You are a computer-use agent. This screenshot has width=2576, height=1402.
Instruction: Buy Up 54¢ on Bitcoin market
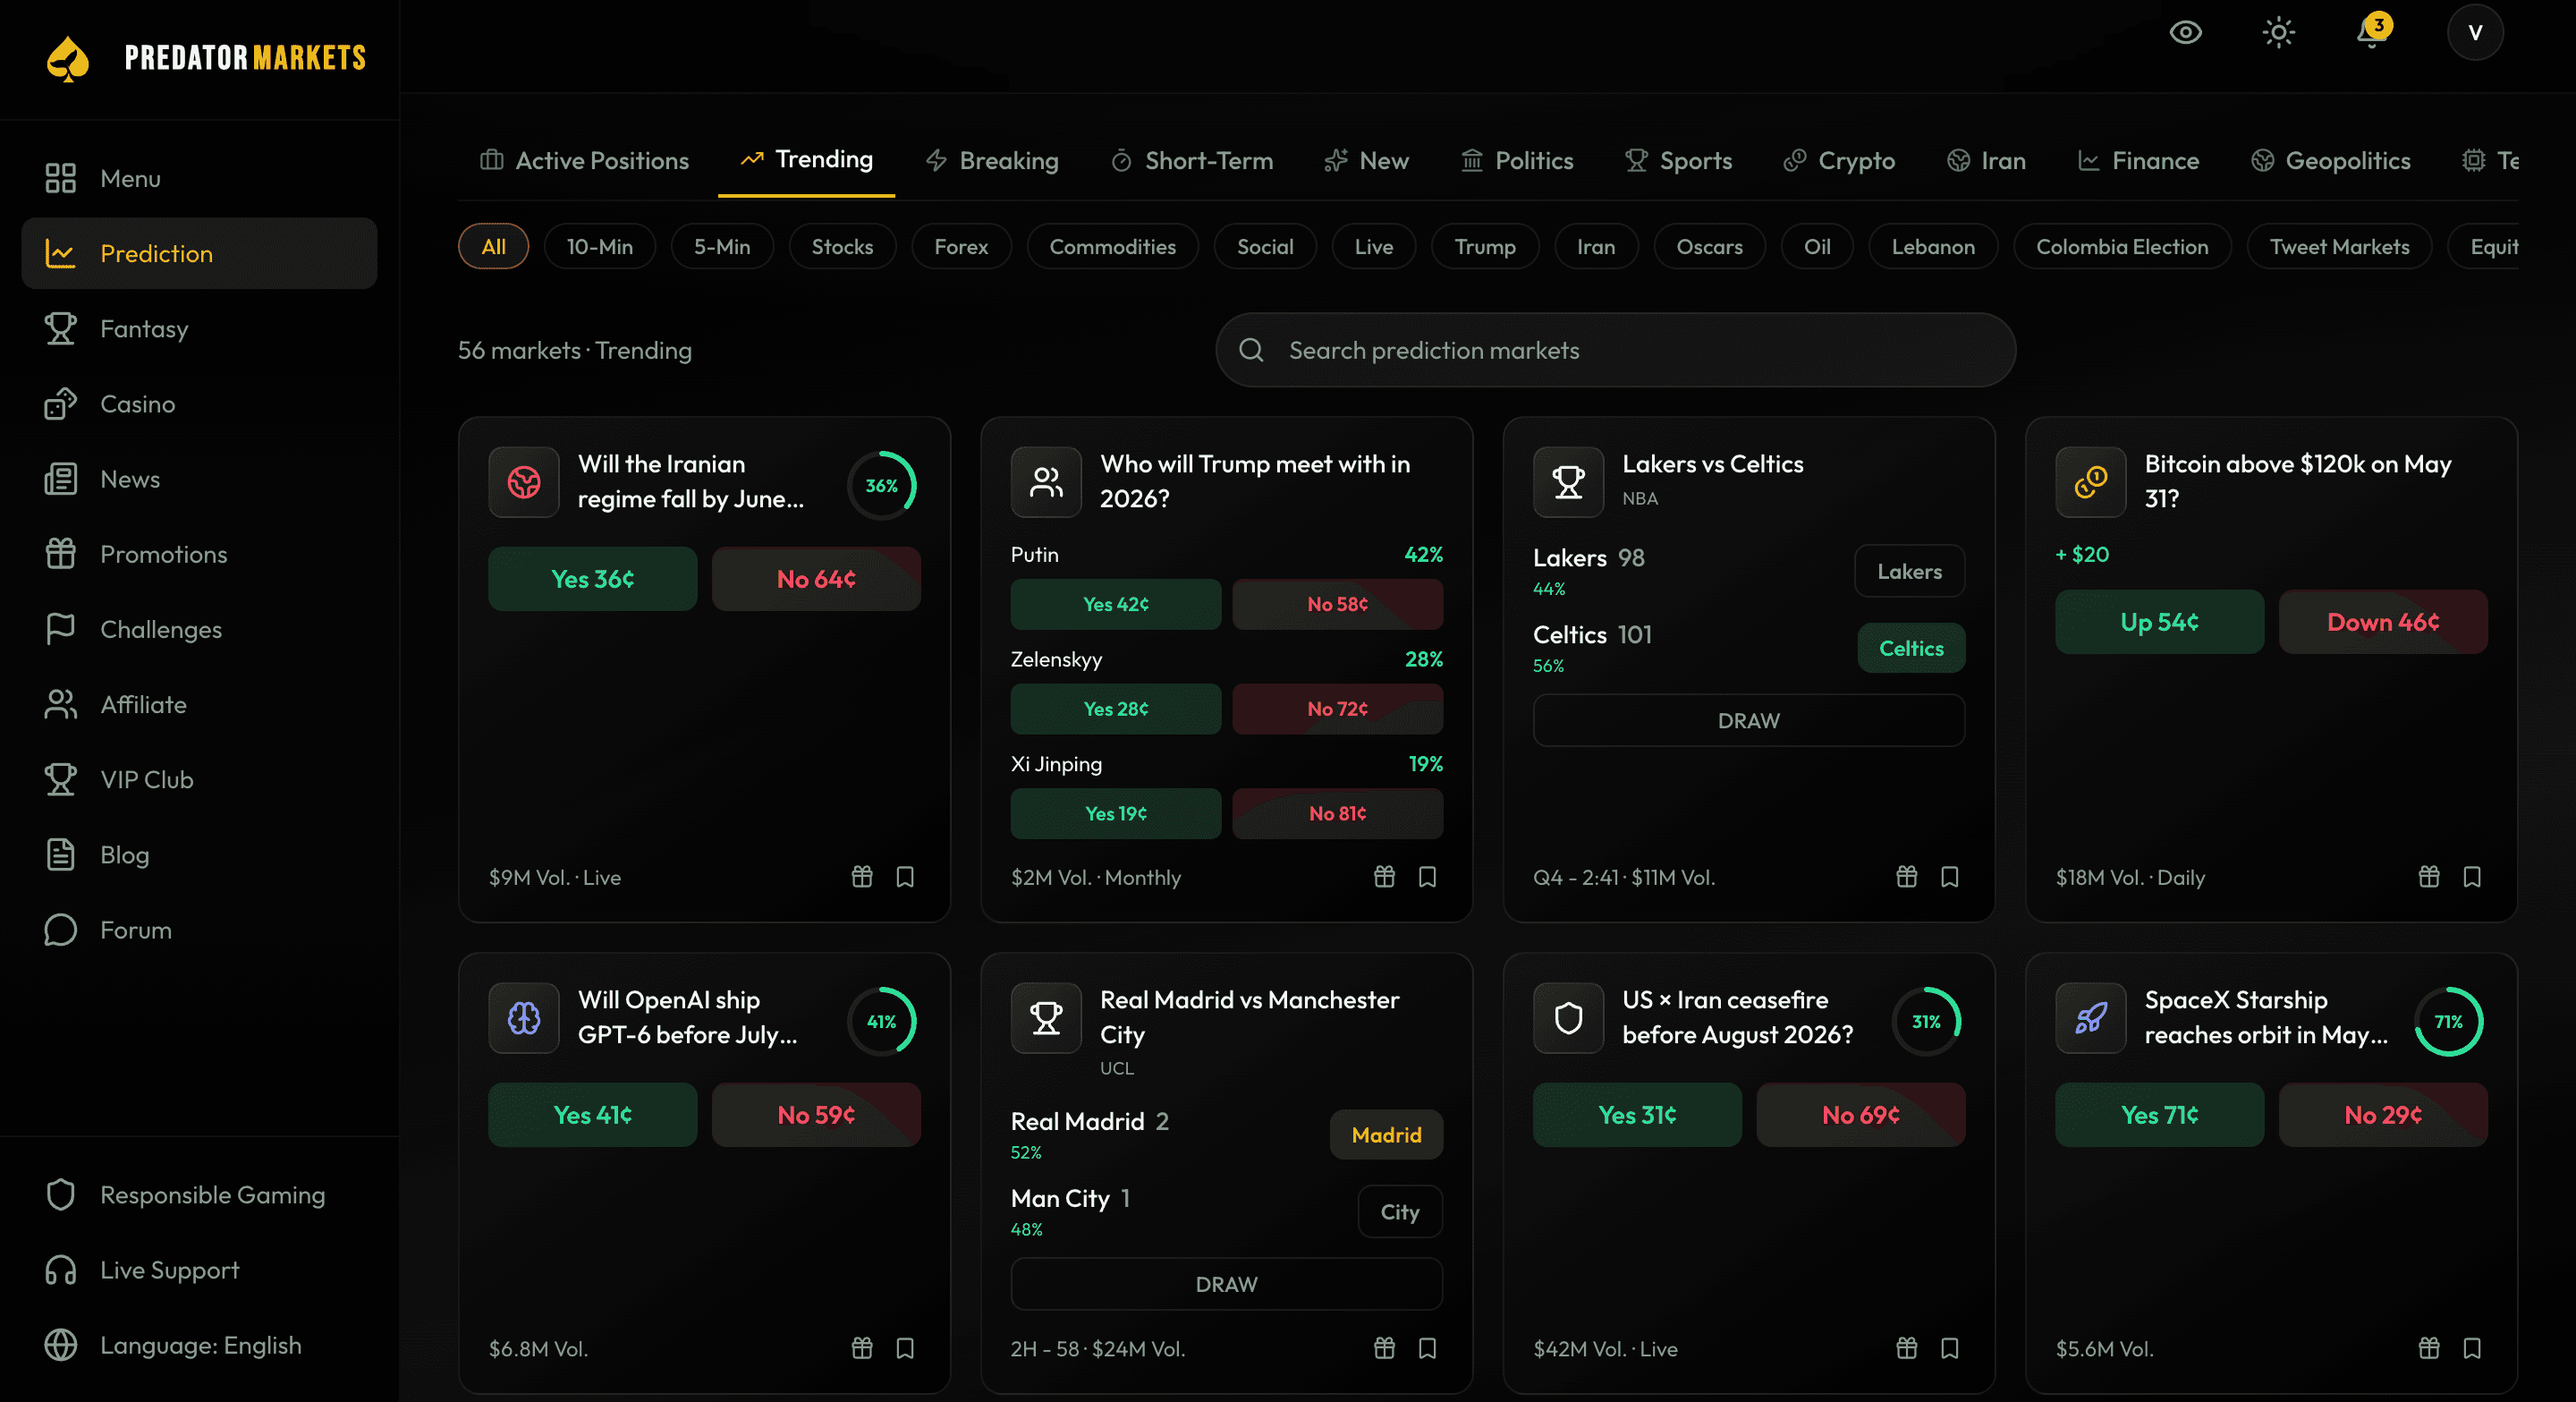2159,621
